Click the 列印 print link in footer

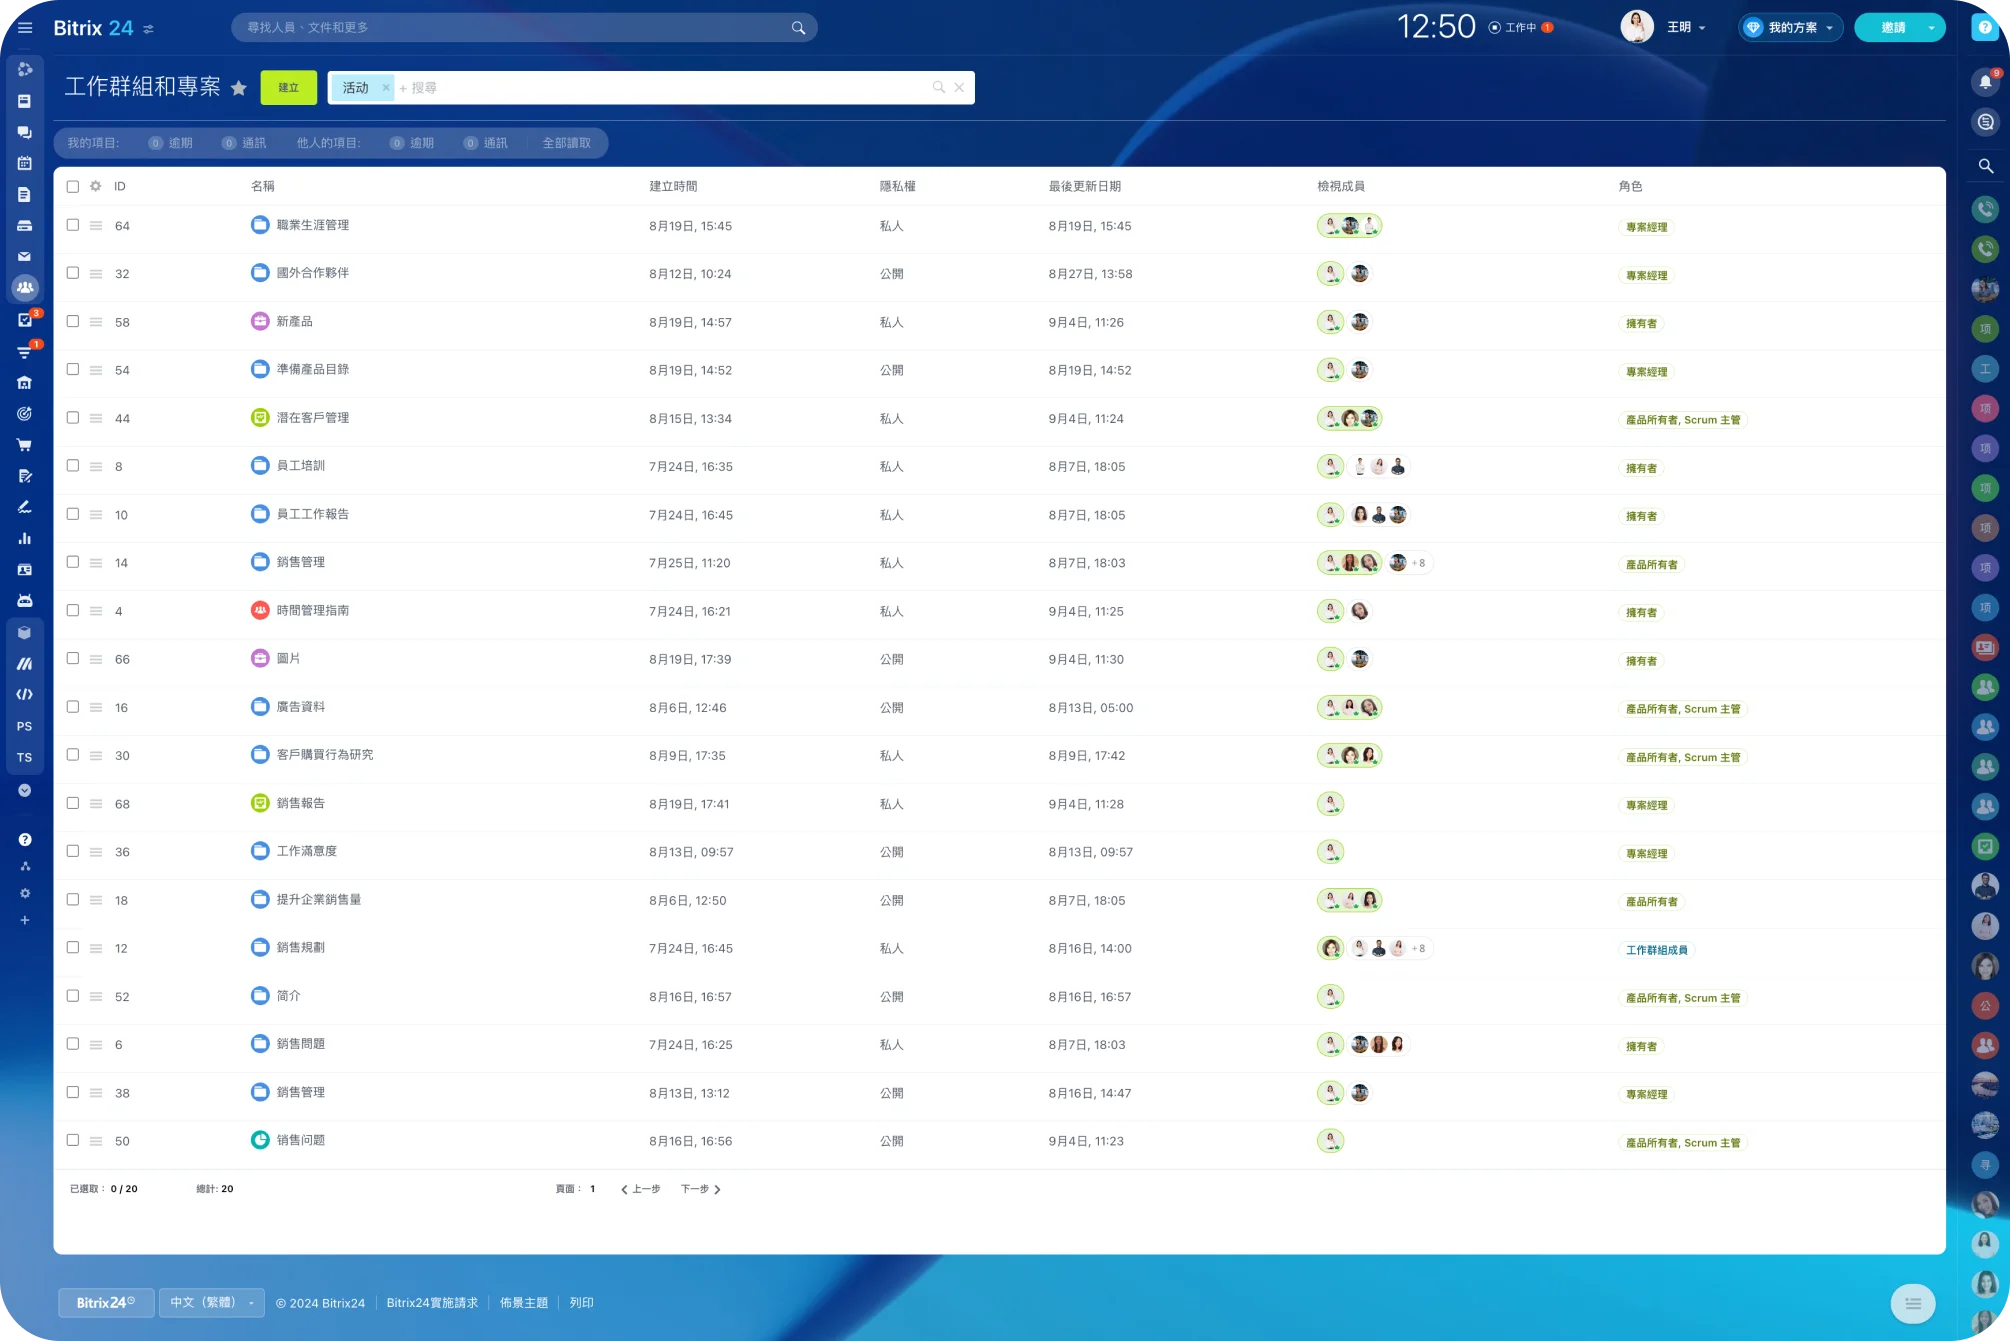pos(581,1303)
